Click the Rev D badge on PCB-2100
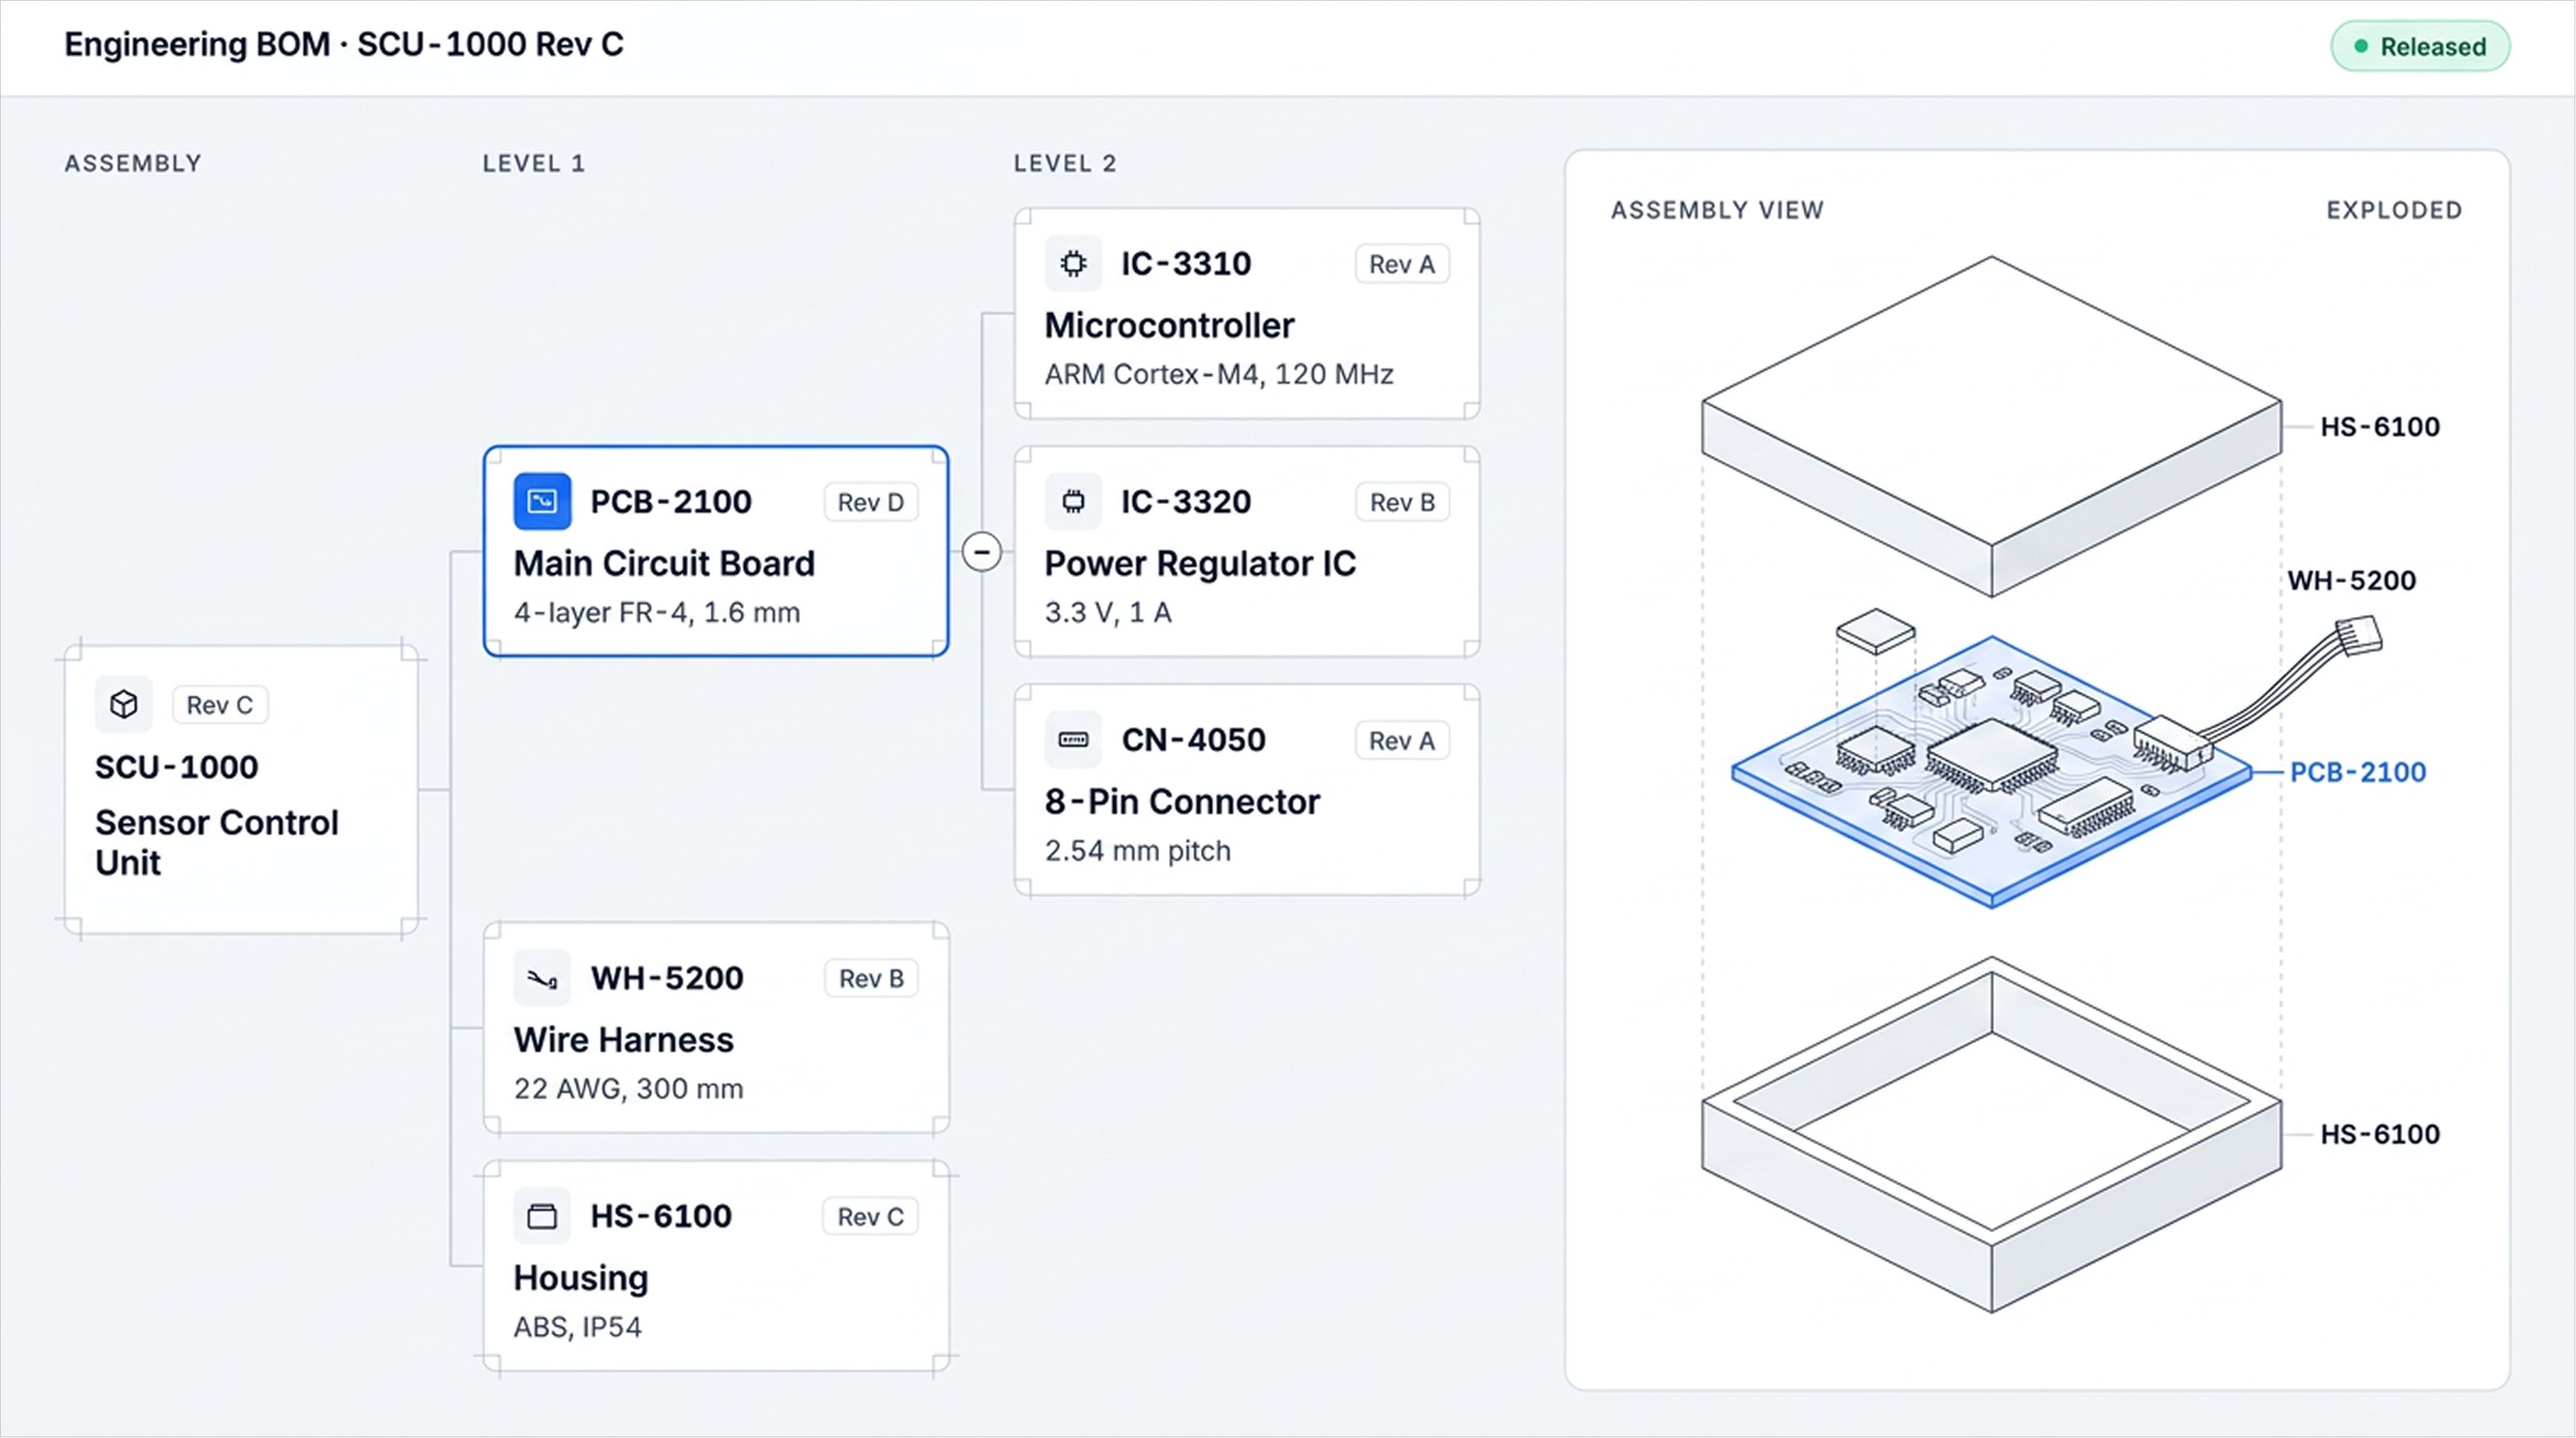The width and height of the screenshot is (2576, 1438). (x=871, y=502)
